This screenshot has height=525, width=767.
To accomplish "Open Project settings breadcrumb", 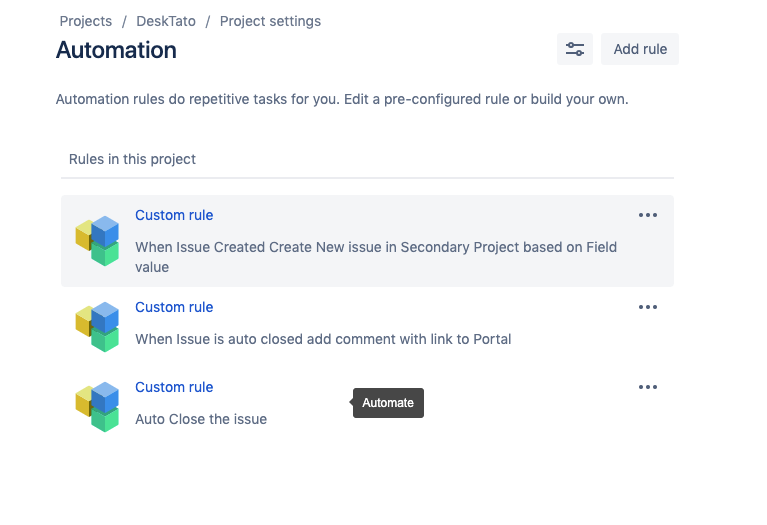I will click(x=270, y=21).
